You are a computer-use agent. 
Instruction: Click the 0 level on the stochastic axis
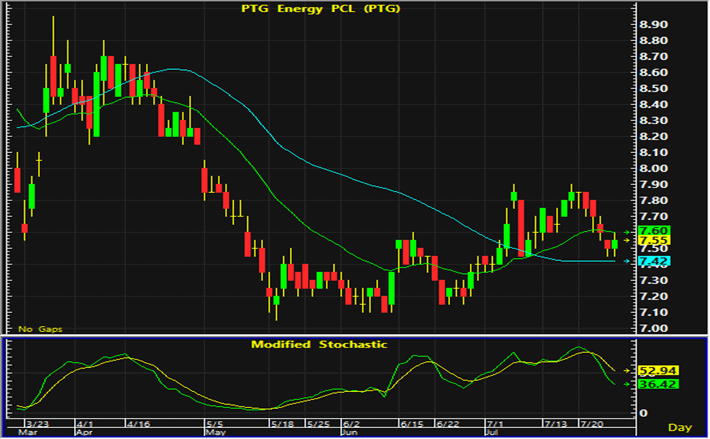(x=642, y=413)
